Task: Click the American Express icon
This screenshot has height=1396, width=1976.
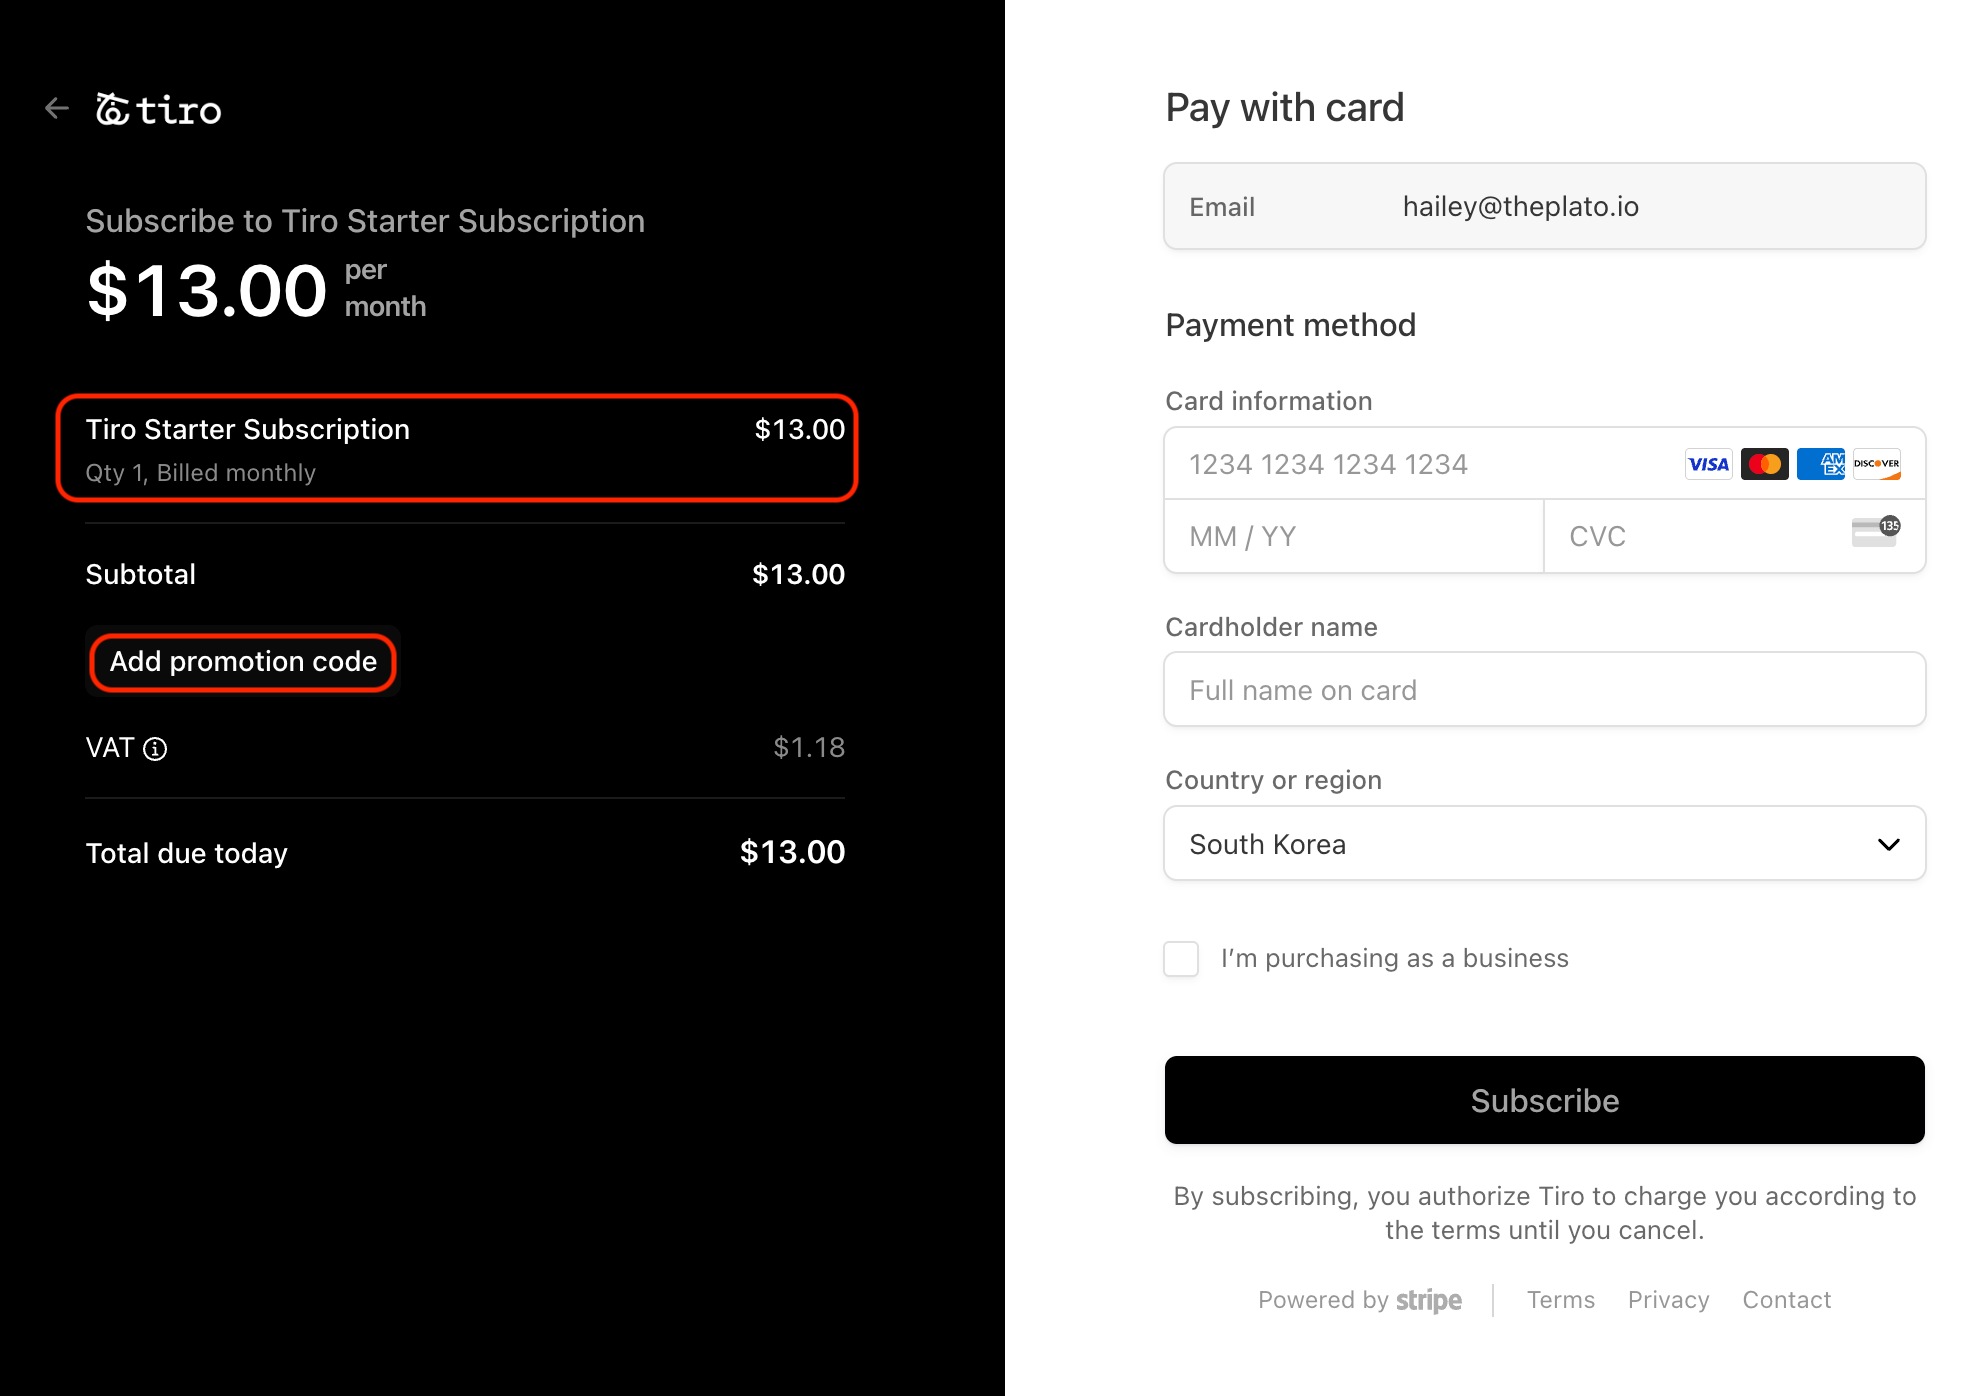Action: click(1820, 464)
